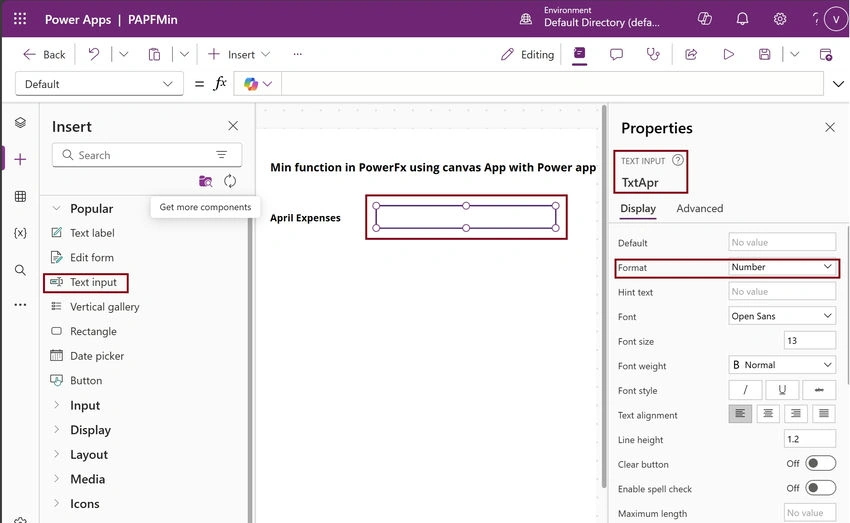The image size is (850, 523).
Task: Insert a Date picker control
Action: tap(97, 356)
